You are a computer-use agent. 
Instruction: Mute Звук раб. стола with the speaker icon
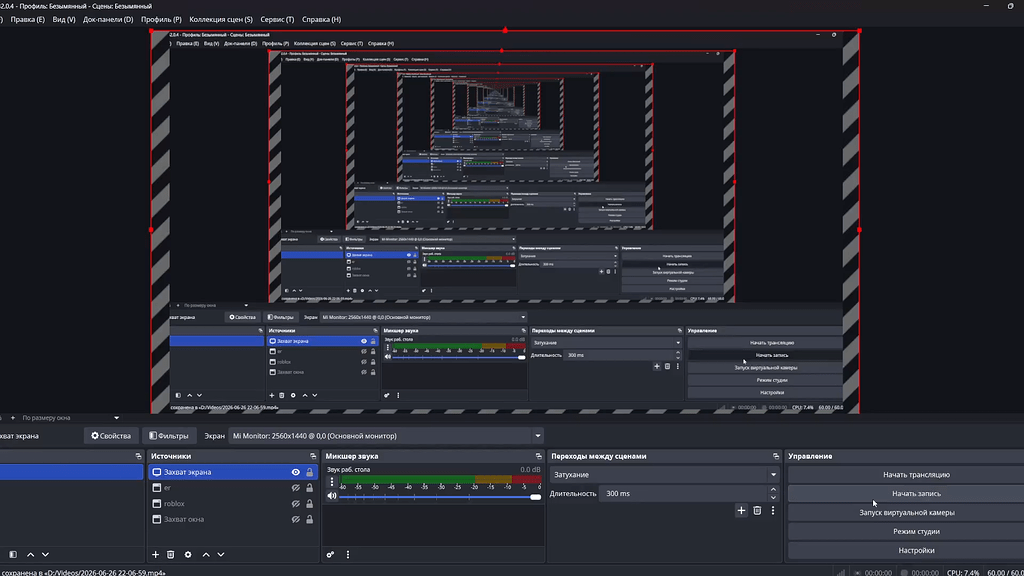[x=332, y=496]
